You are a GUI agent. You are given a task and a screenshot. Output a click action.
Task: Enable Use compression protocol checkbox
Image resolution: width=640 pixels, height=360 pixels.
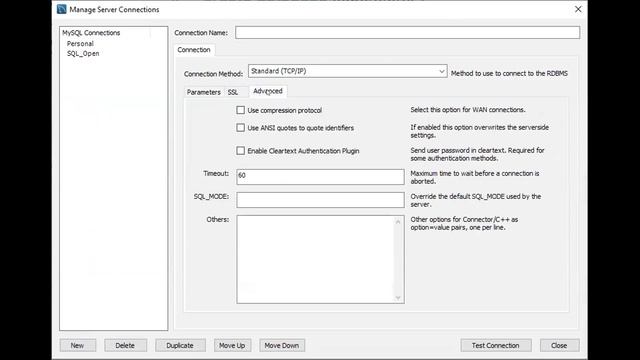[x=240, y=110]
